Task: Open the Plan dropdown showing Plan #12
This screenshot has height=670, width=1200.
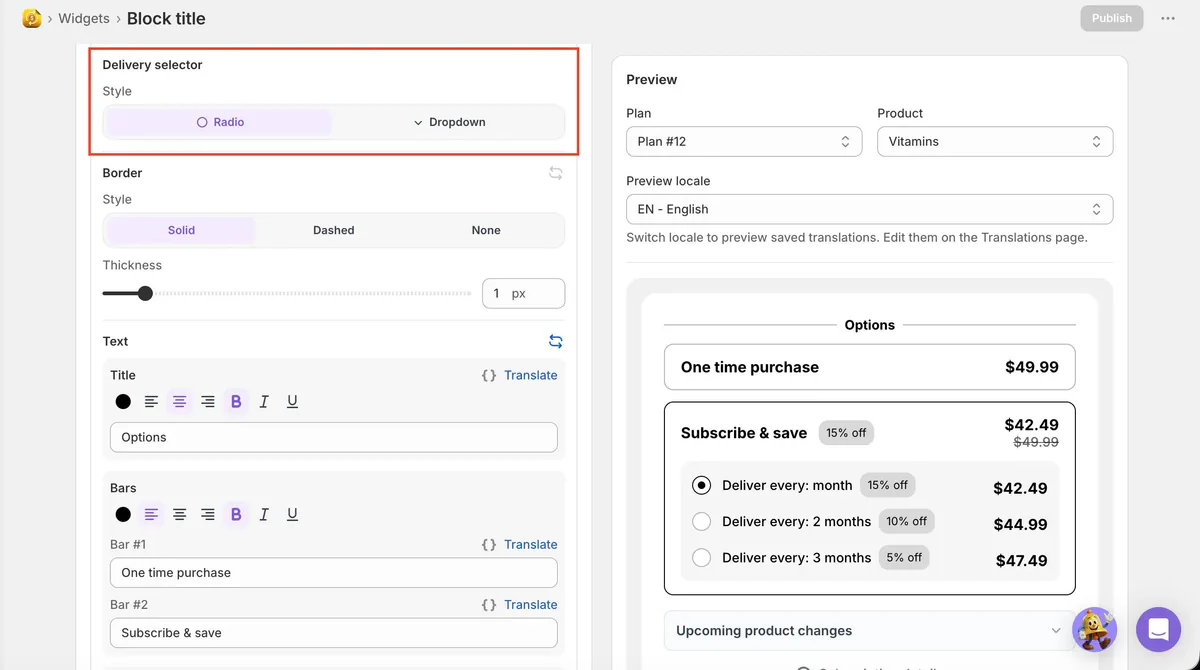Action: click(x=744, y=141)
